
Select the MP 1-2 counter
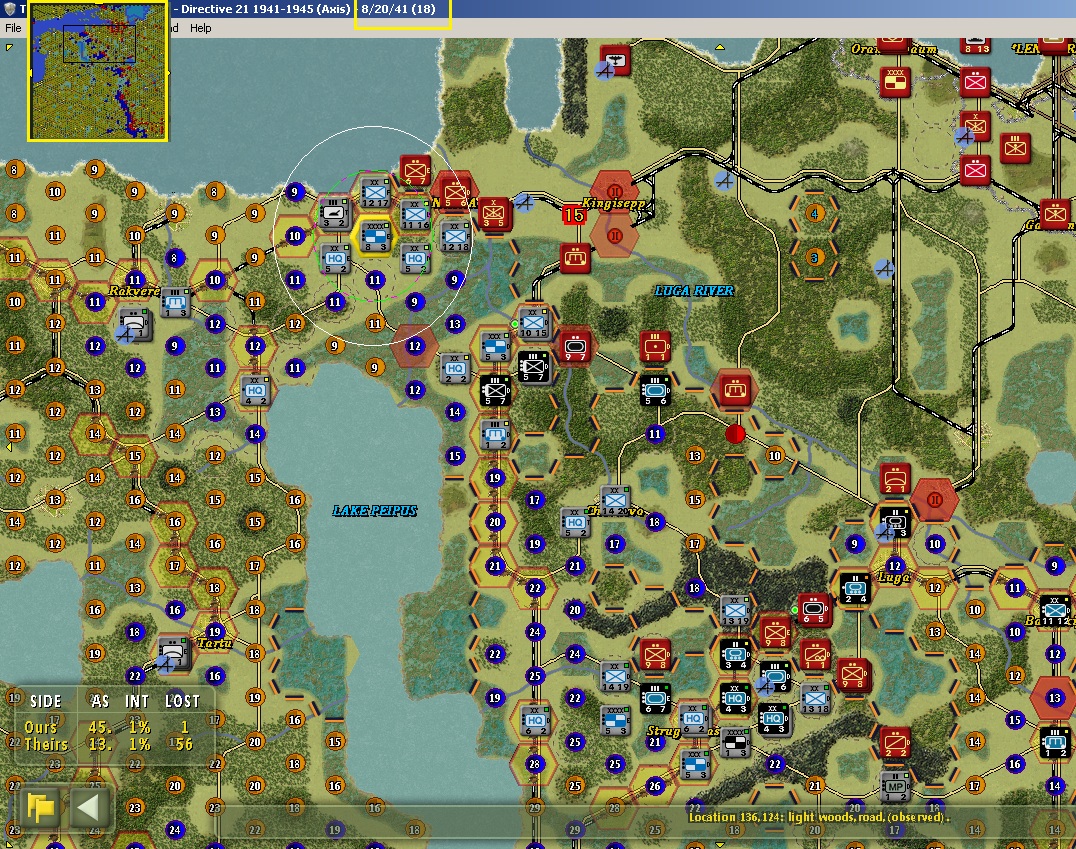[895, 787]
